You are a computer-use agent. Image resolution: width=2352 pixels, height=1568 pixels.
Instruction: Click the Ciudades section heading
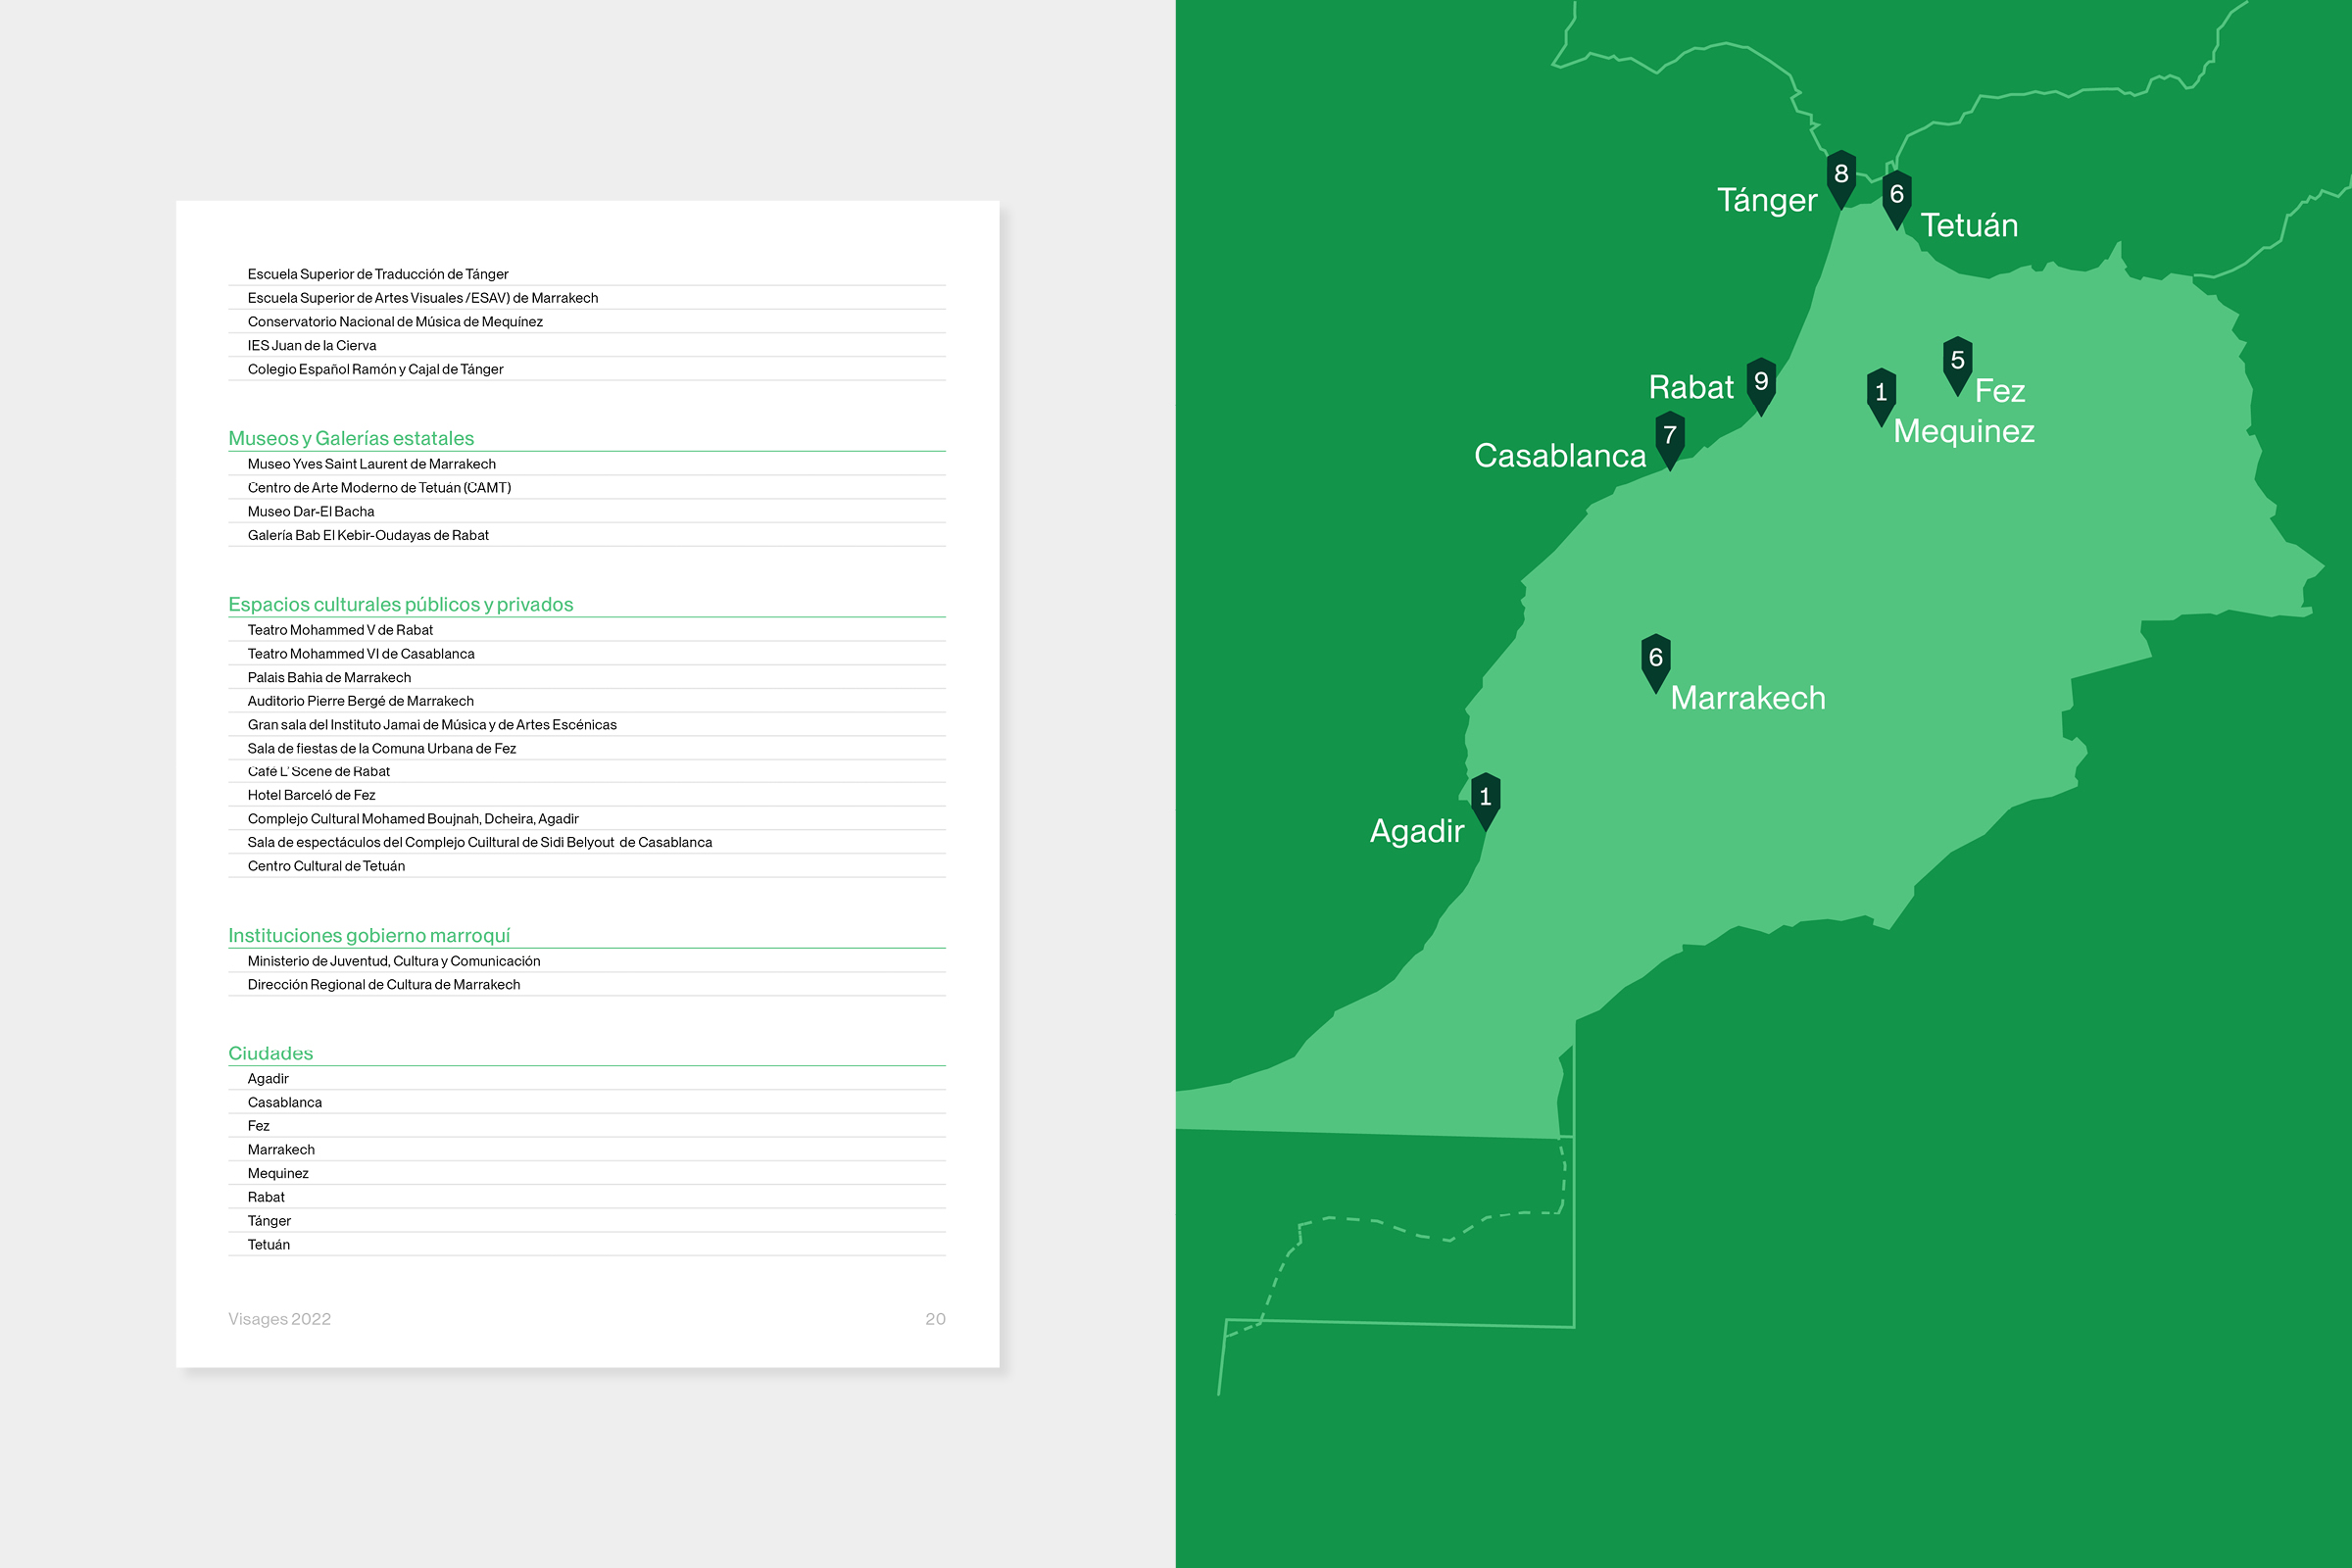tap(270, 1053)
